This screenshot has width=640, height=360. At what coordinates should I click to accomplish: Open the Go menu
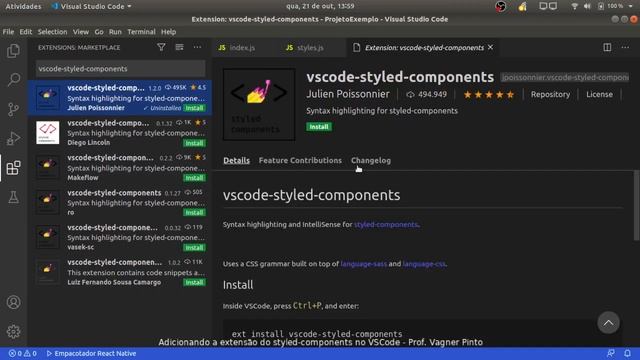99,32
